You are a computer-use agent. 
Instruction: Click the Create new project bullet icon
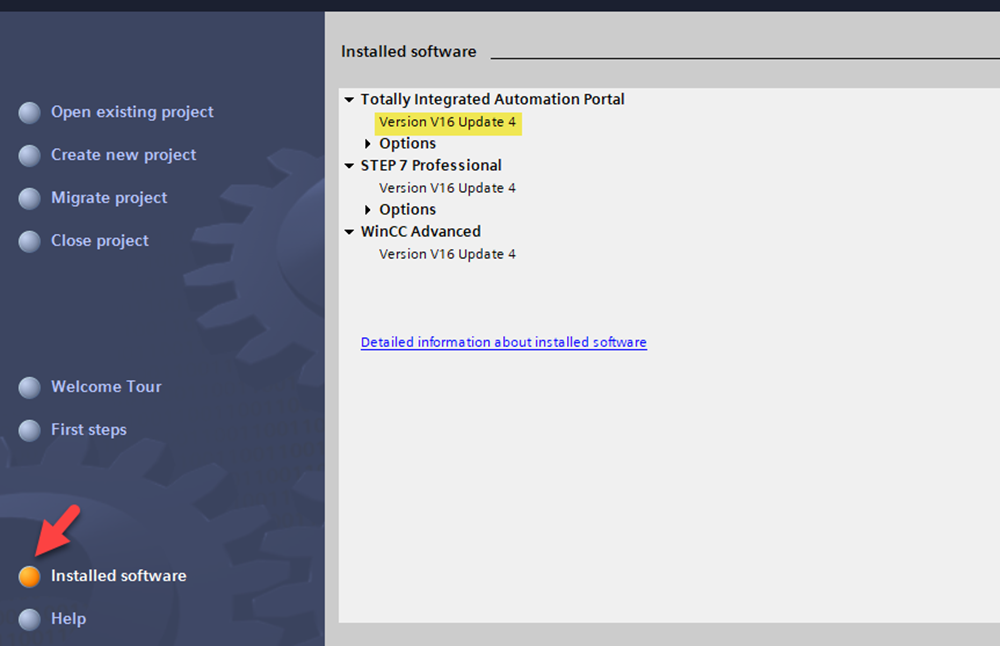(29, 156)
